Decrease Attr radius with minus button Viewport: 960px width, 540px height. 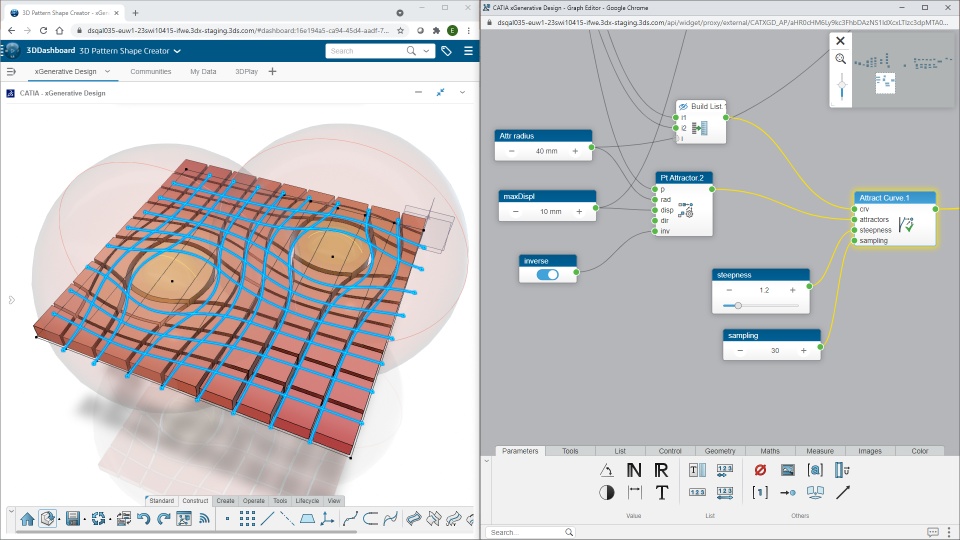pos(512,151)
